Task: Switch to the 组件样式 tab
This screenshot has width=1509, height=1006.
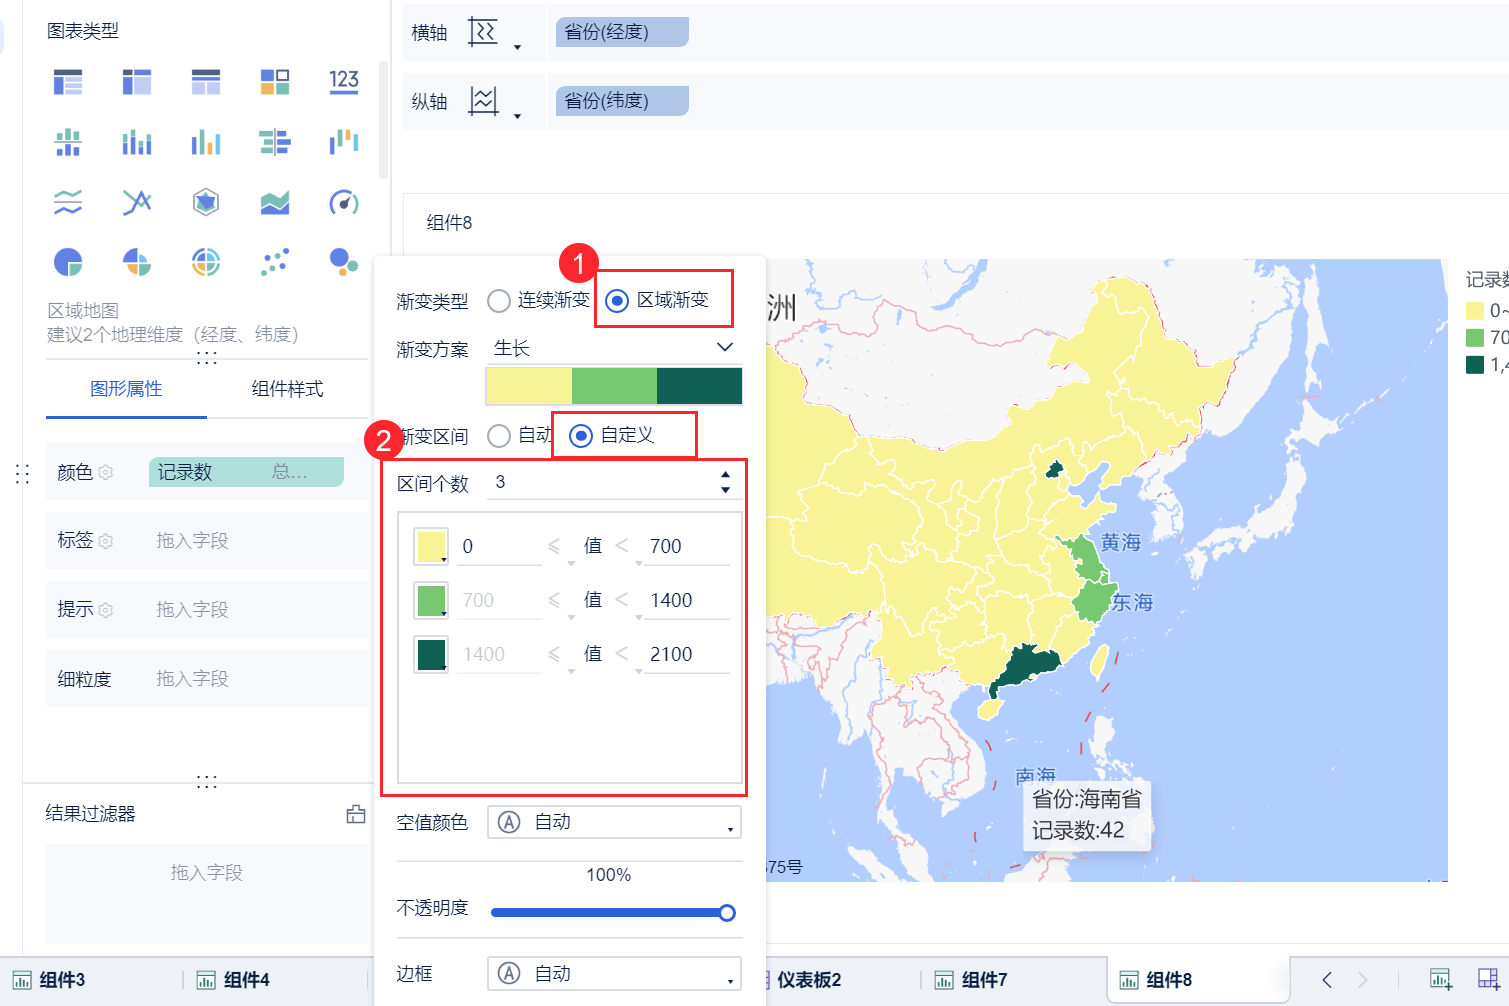Action: pos(287,389)
